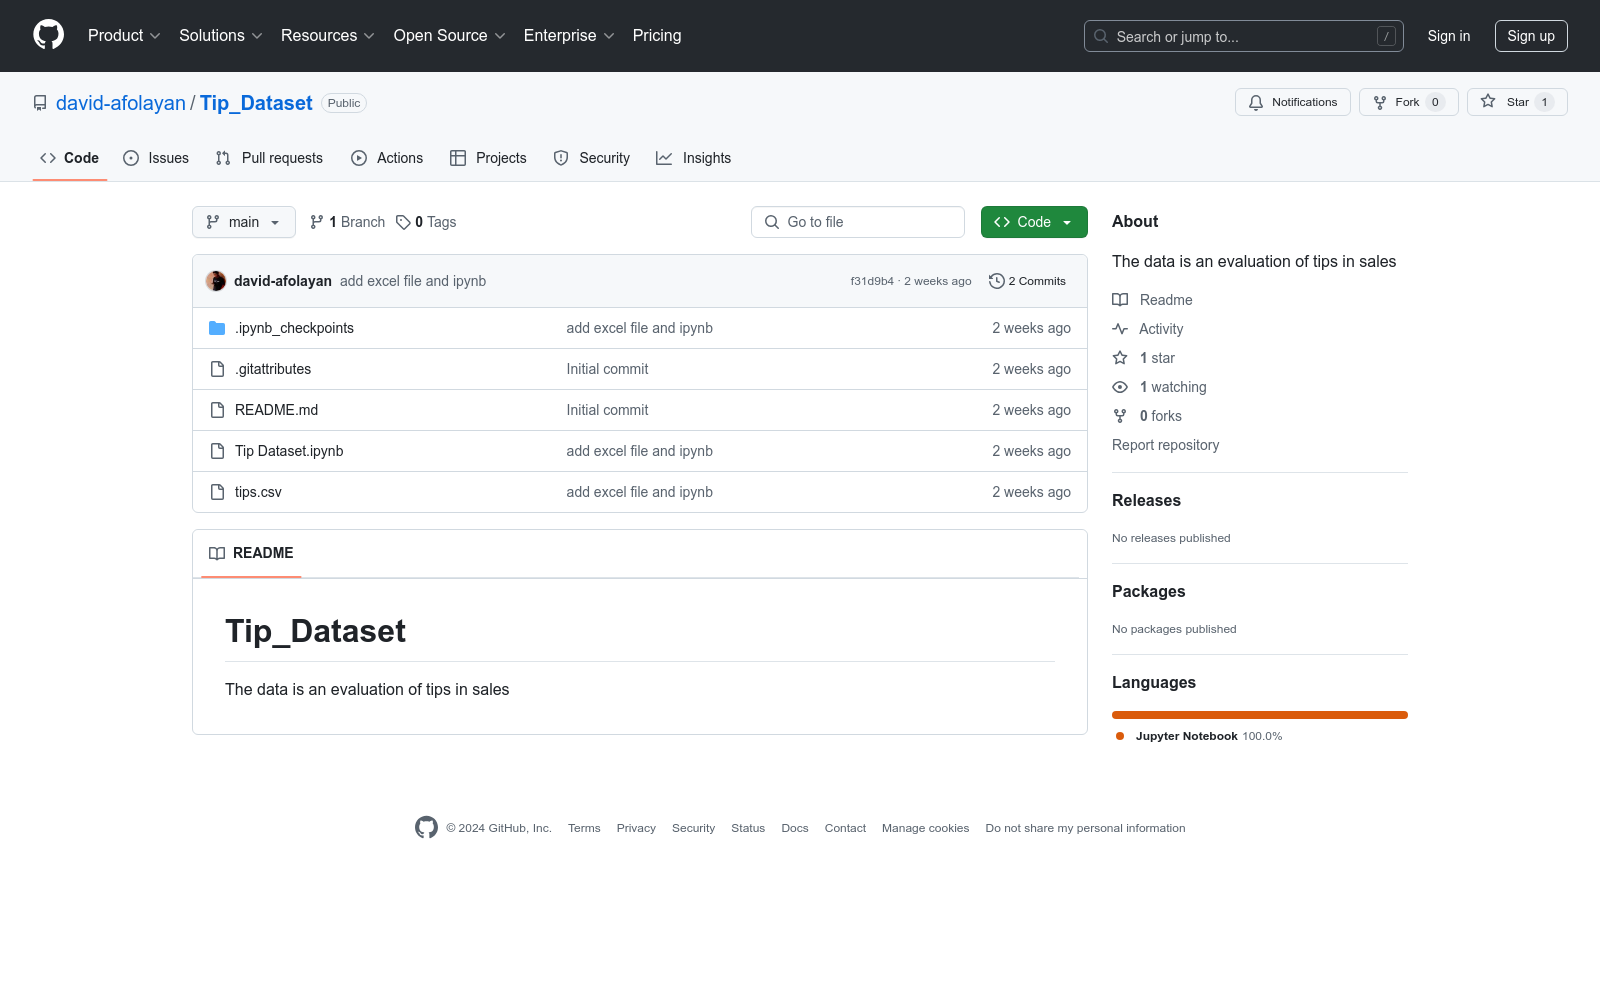The image size is (1600, 1000).
Task: Click the Pricing link
Action: coord(657,35)
